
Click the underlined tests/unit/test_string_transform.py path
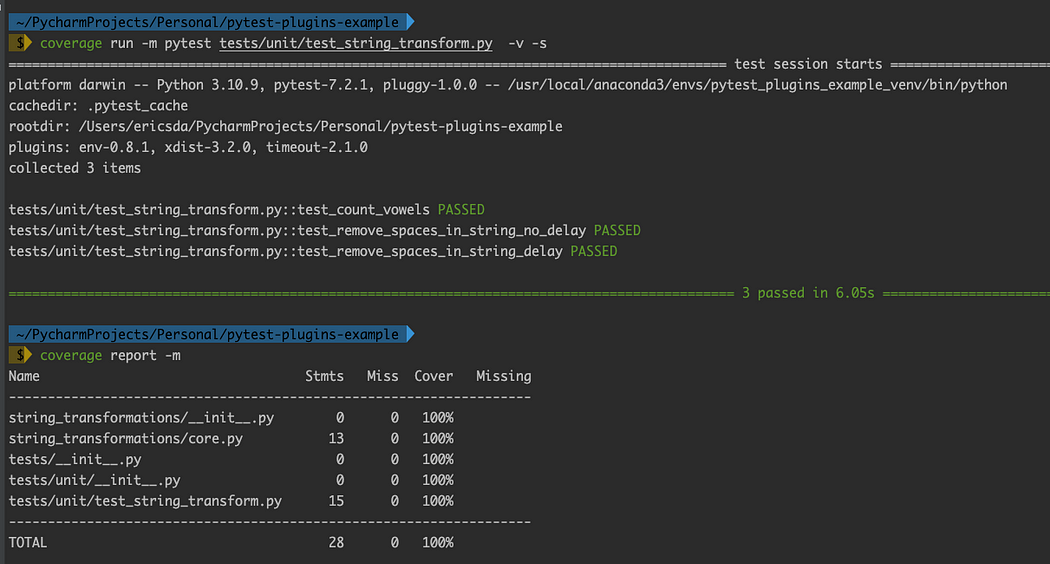356,44
